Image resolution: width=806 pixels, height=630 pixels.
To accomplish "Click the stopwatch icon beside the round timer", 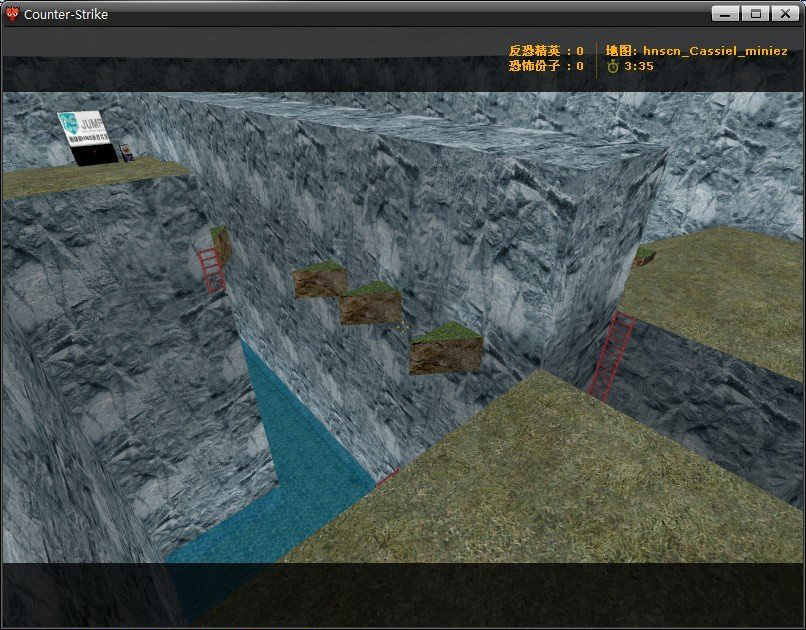I will pos(612,66).
